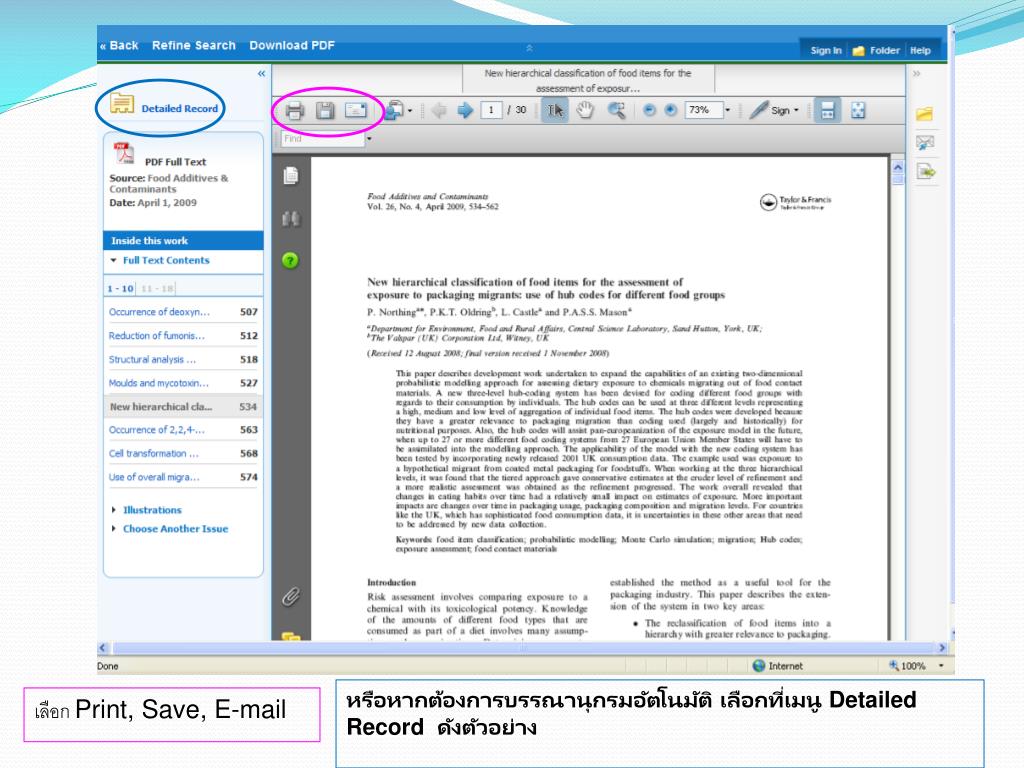Expand the Illustrations section

tap(151, 510)
